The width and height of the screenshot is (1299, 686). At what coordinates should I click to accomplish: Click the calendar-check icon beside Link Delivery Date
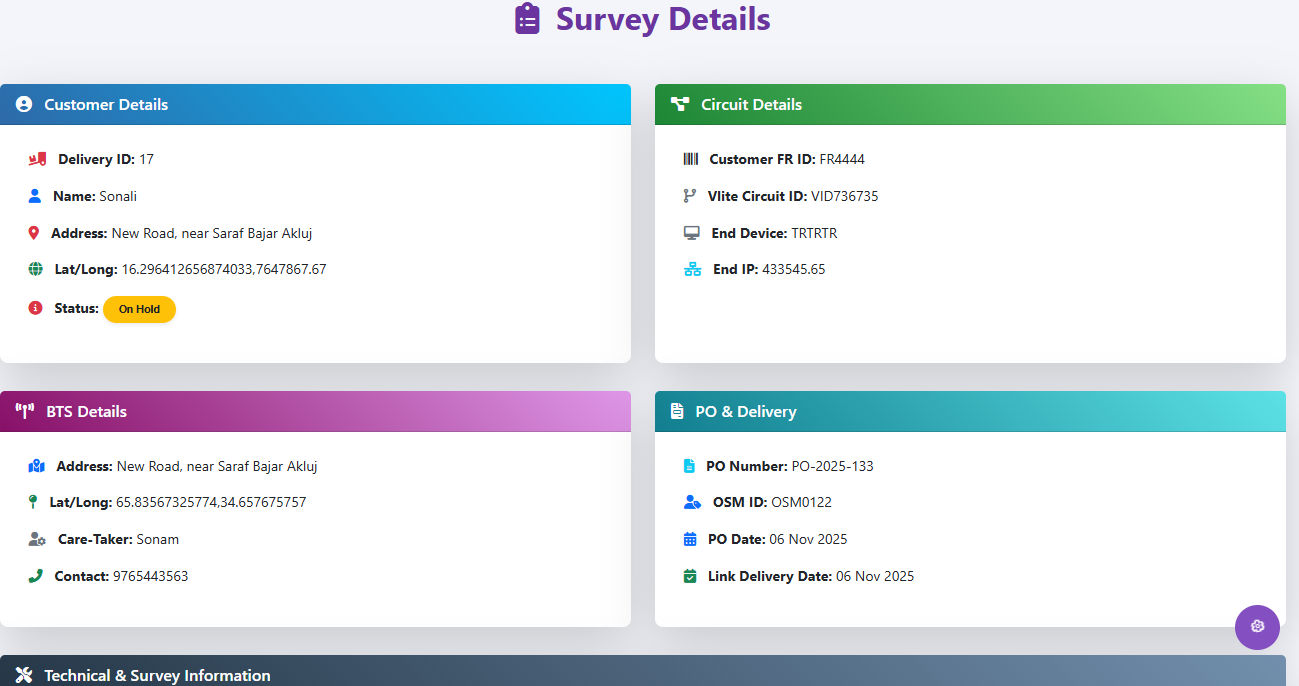[x=690, y=576]
